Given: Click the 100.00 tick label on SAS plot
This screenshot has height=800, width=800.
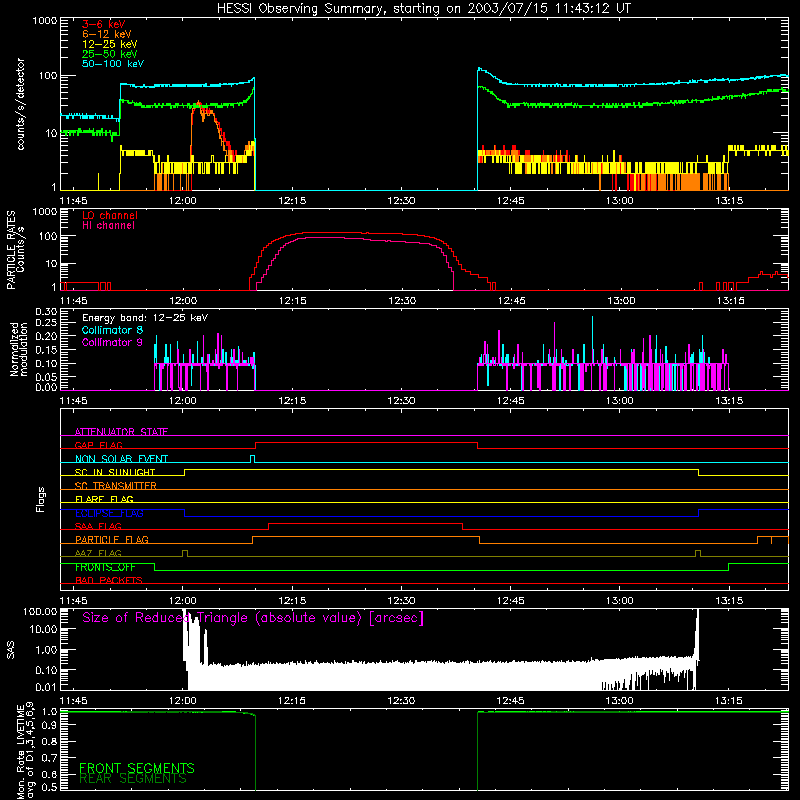Looking at the screenshot, I should tap(40, 611).
